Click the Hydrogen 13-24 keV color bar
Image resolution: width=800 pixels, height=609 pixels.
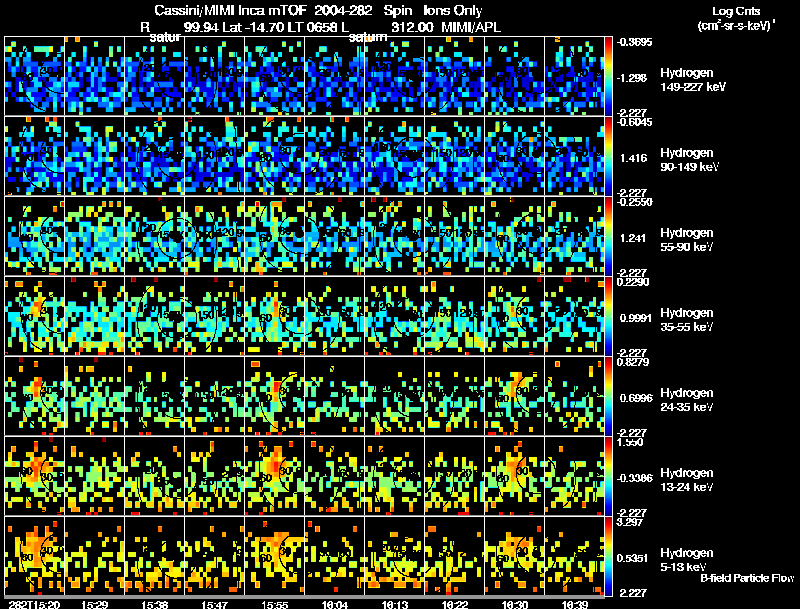click(608, 476)
